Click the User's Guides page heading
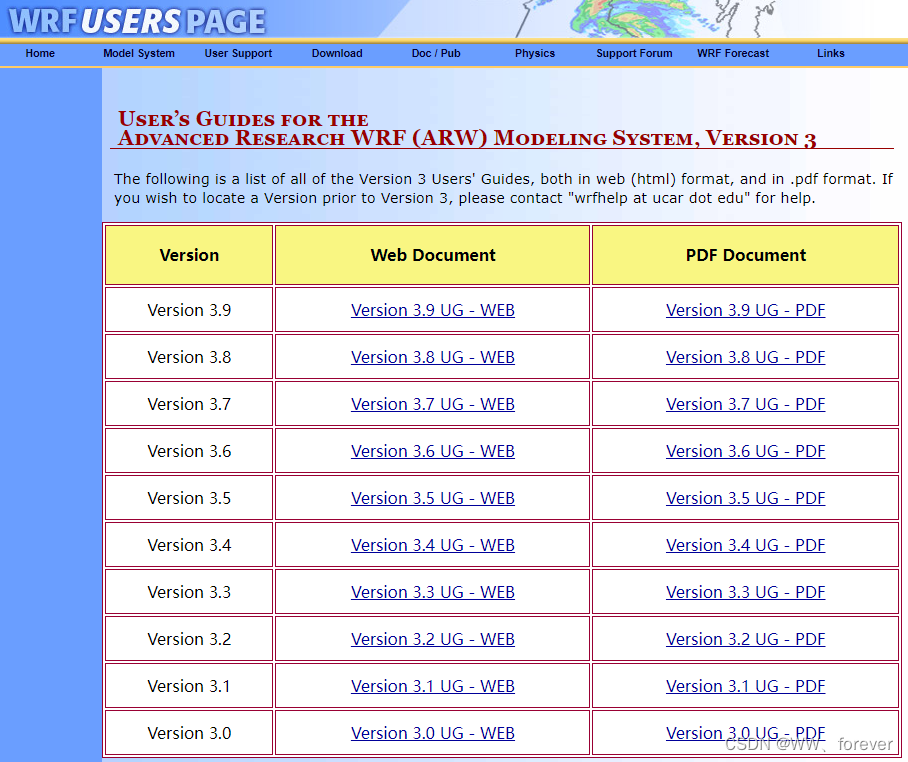 click(467, 129)
